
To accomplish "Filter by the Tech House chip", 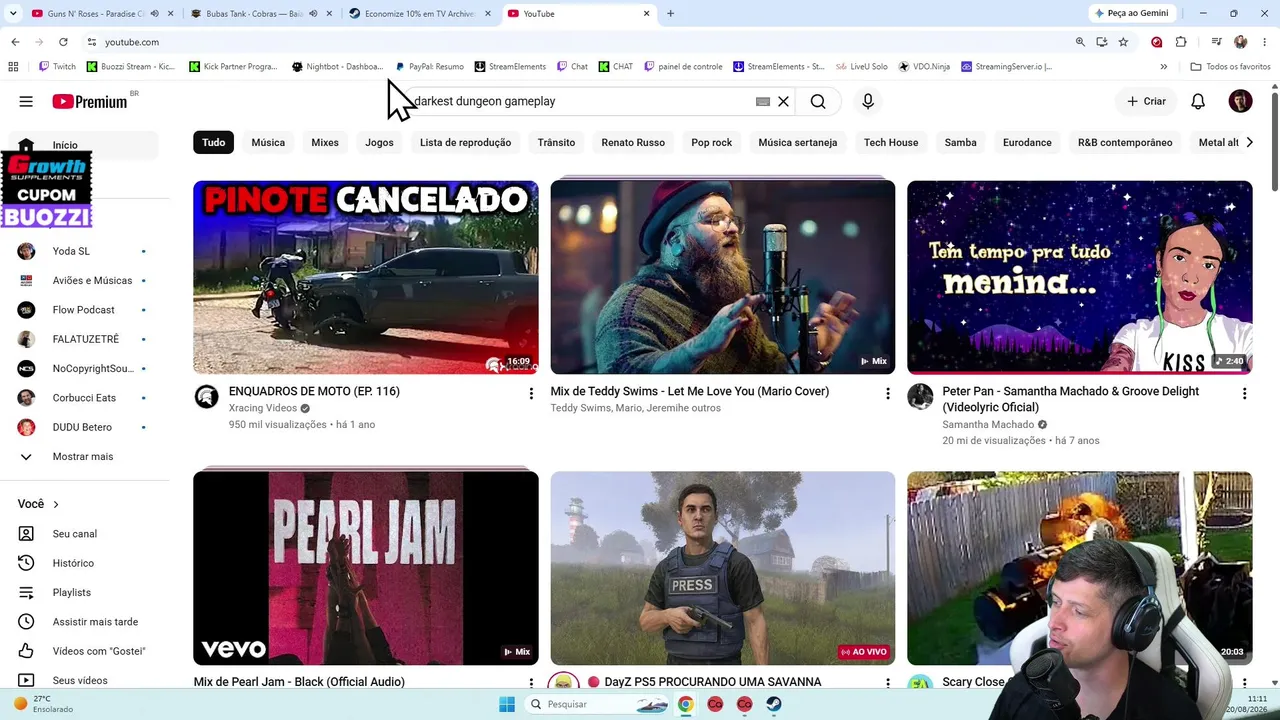I will pyautogui.click(x=891, y=142).
